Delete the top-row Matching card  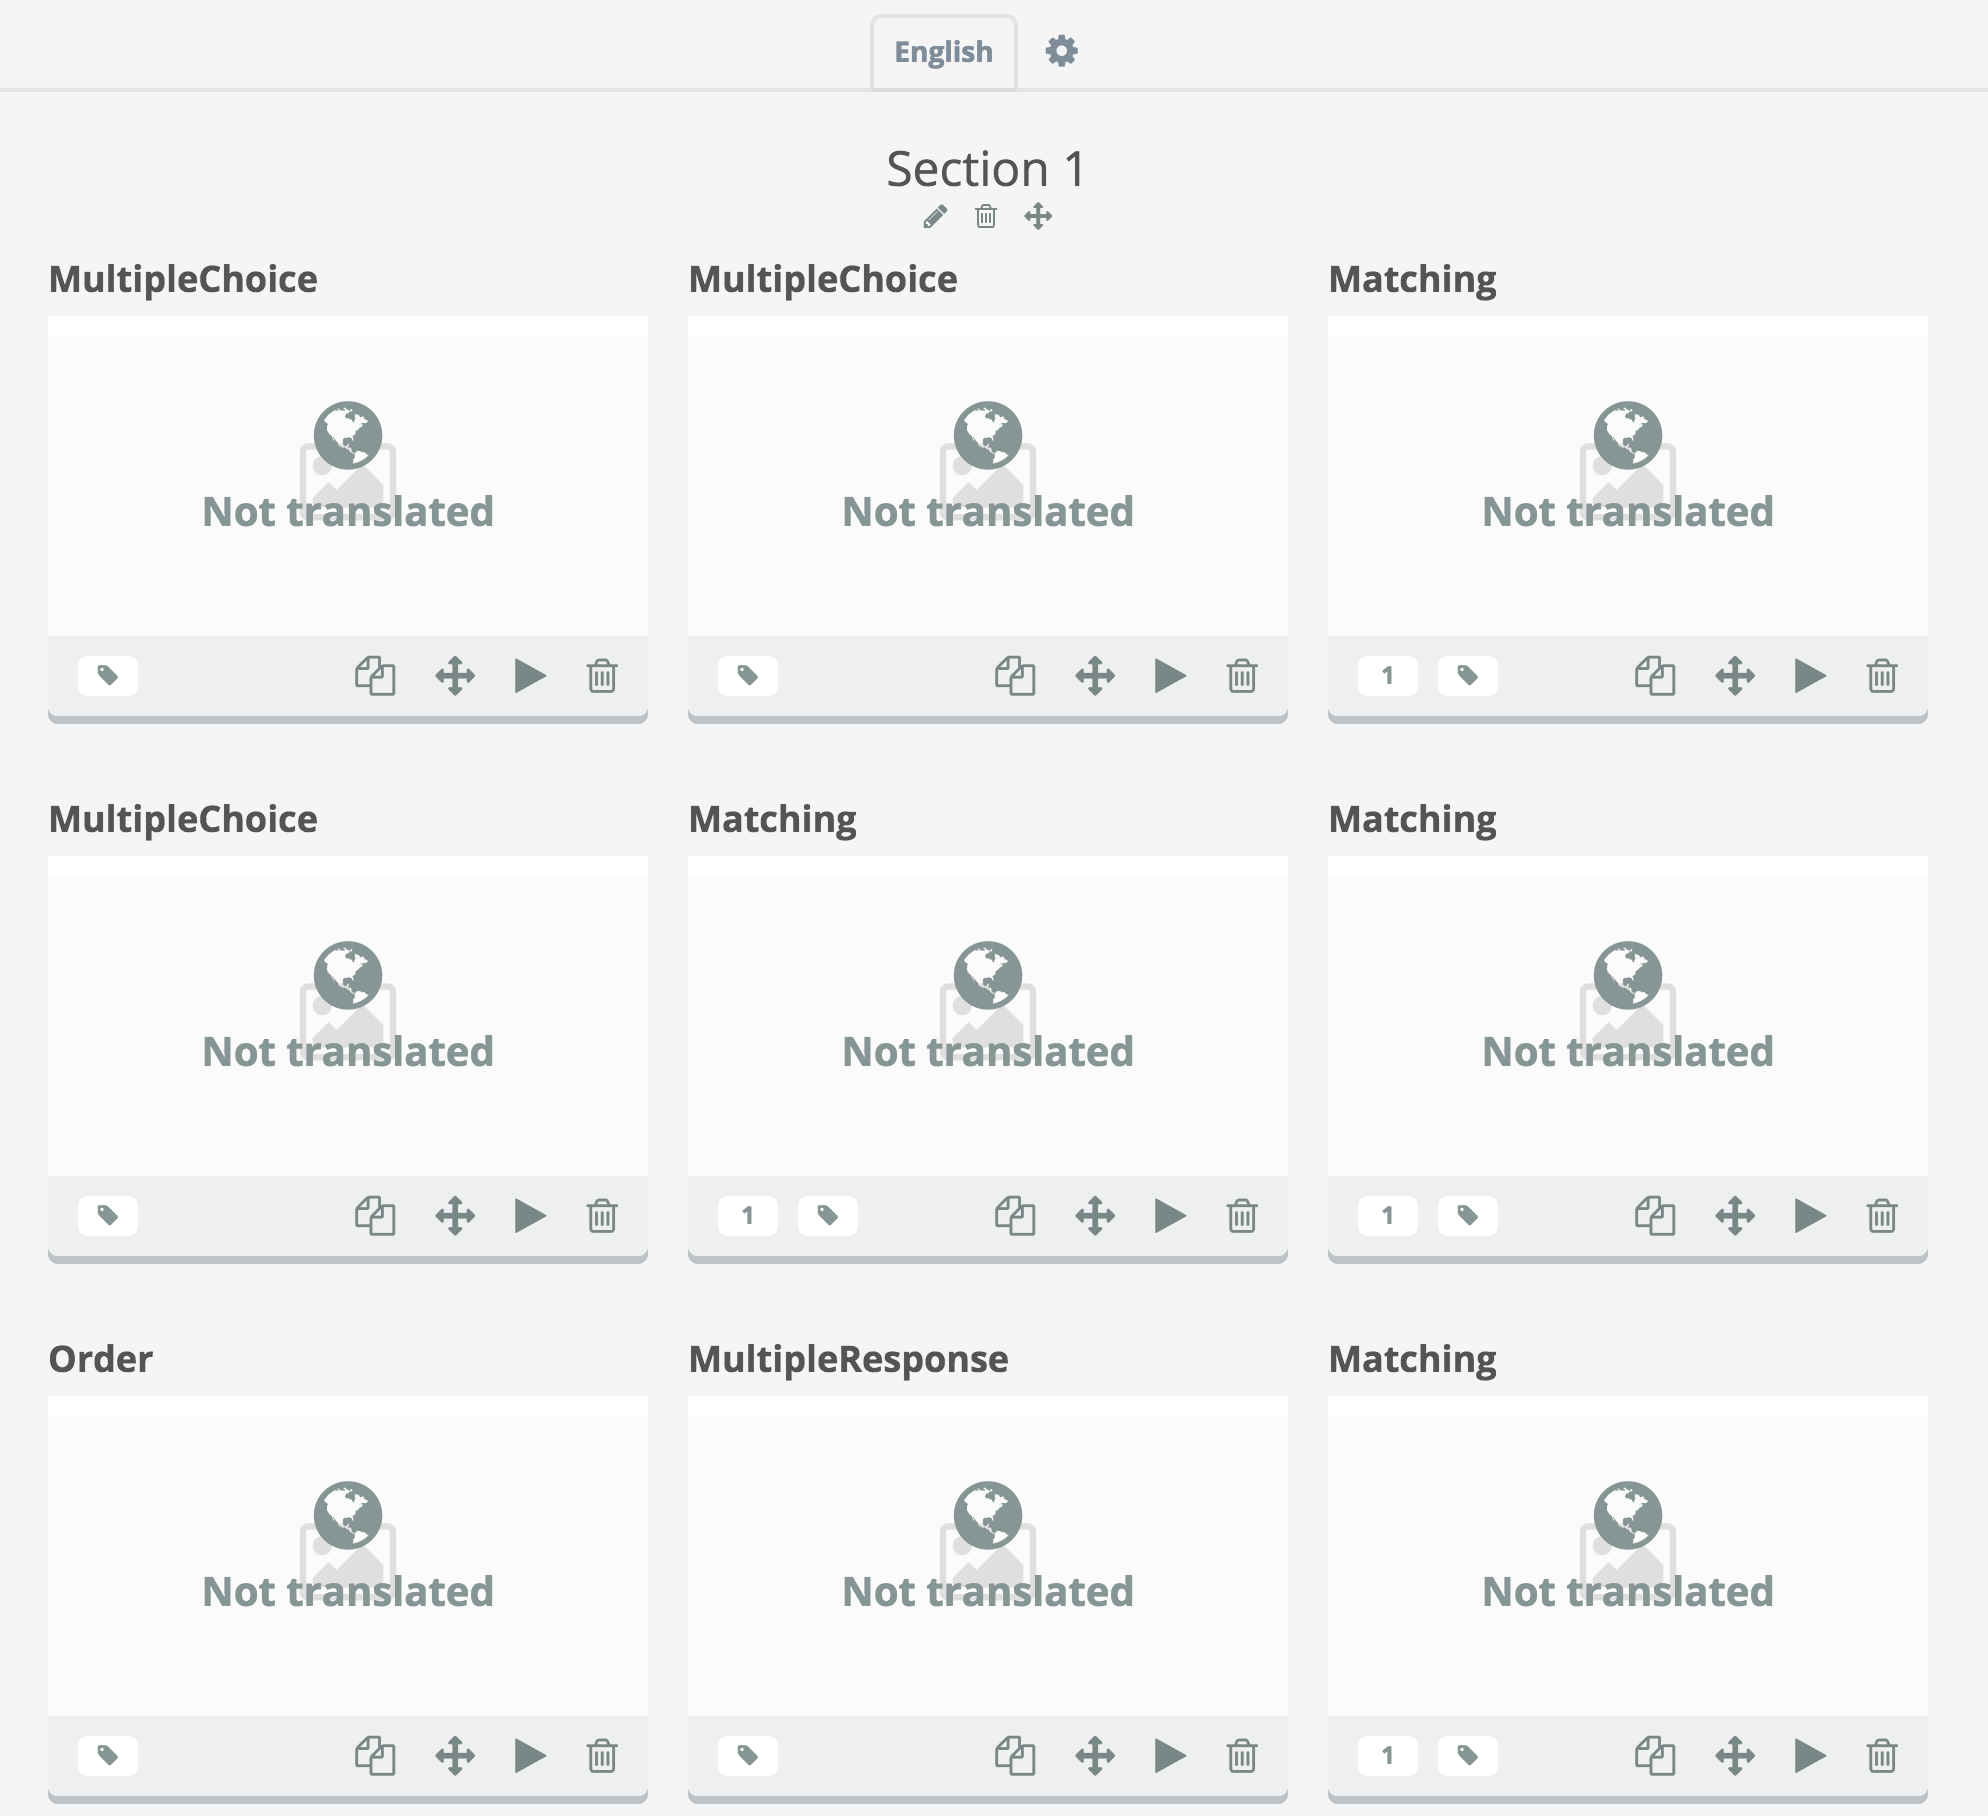(1882, 676)
